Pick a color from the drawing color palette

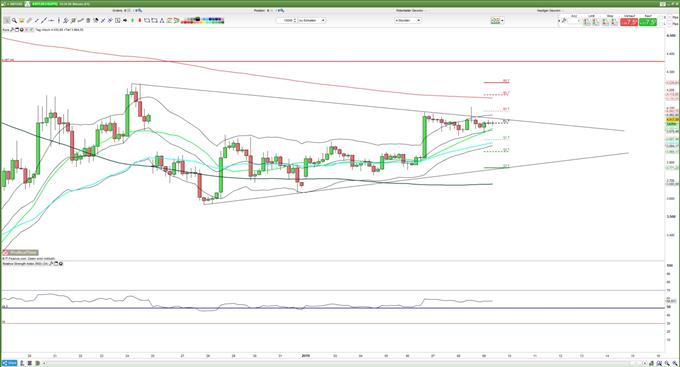click(202, 20)
